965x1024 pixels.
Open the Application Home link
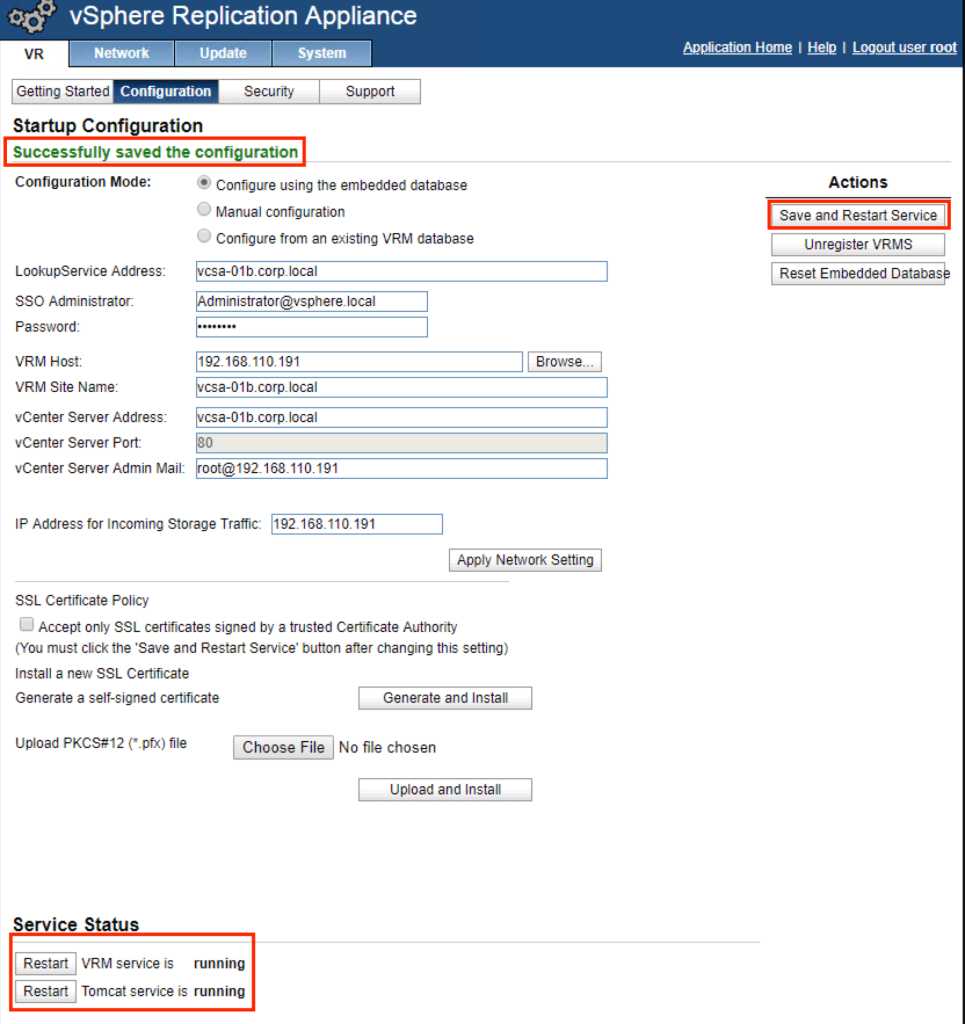click(737, 47)
